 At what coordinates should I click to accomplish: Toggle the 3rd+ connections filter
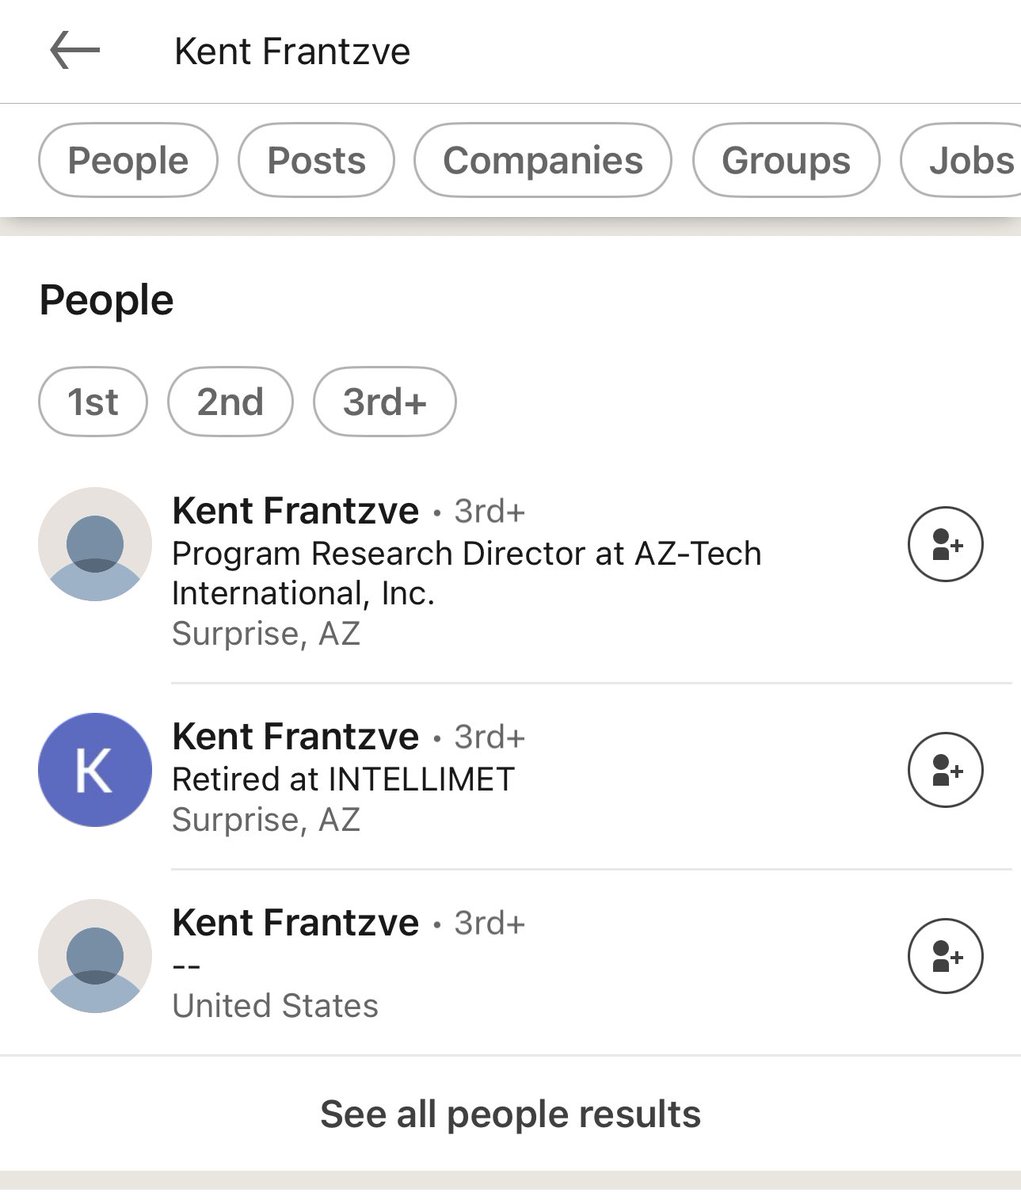(x=385, y=402)
